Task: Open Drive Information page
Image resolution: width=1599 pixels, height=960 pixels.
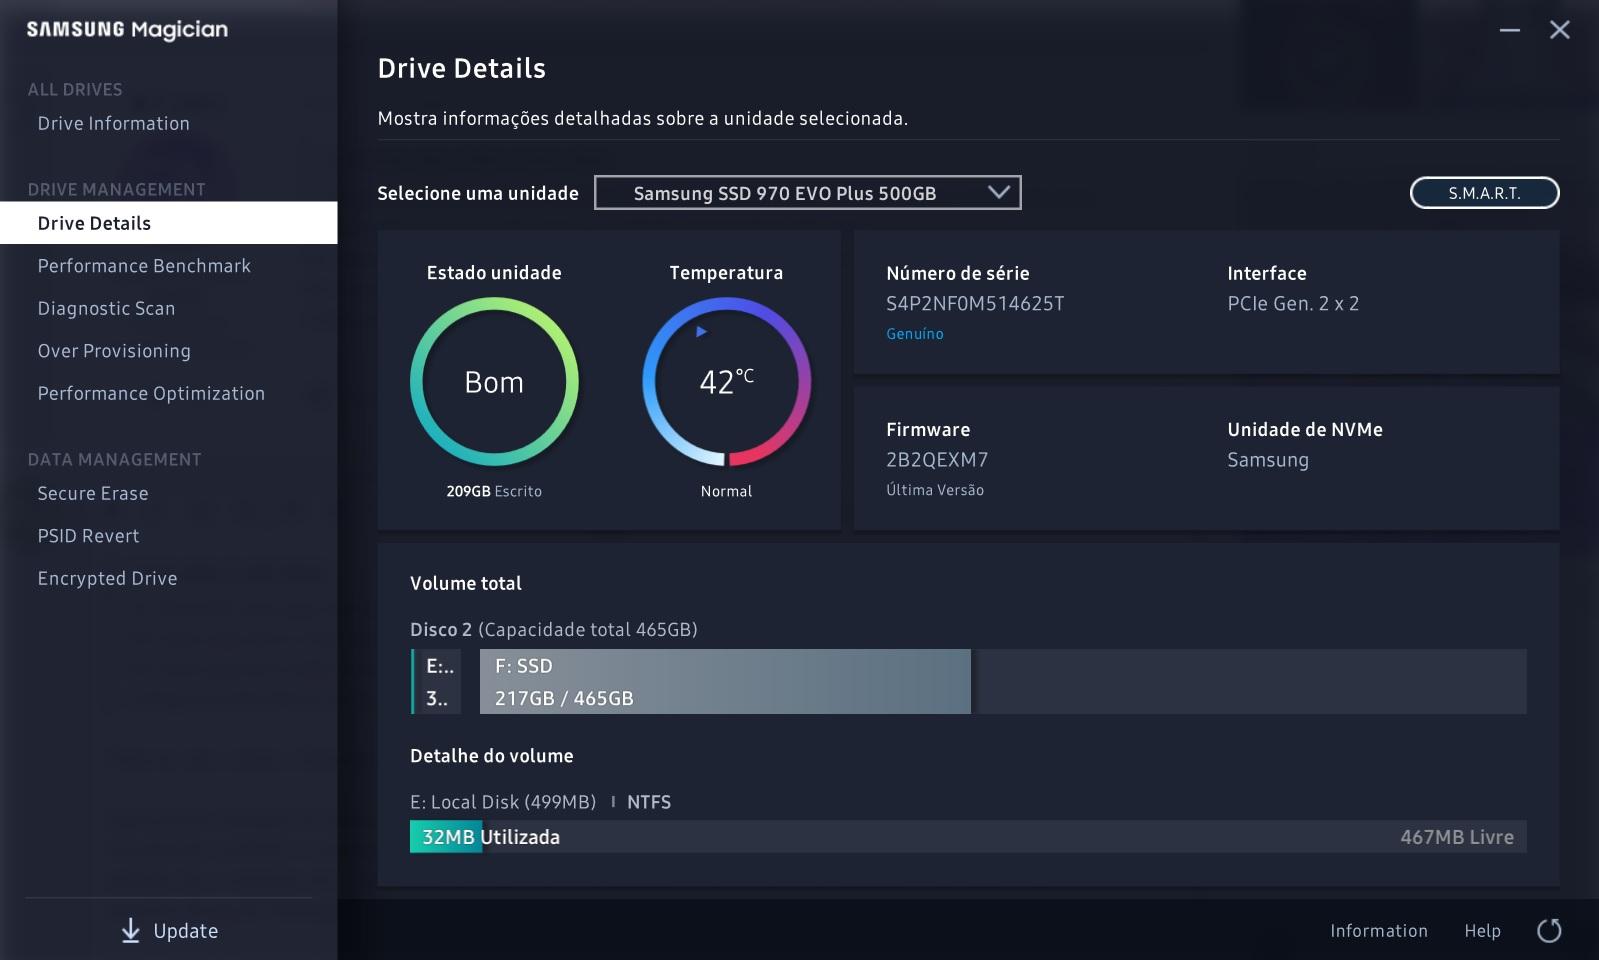Action: pos(114,123)
